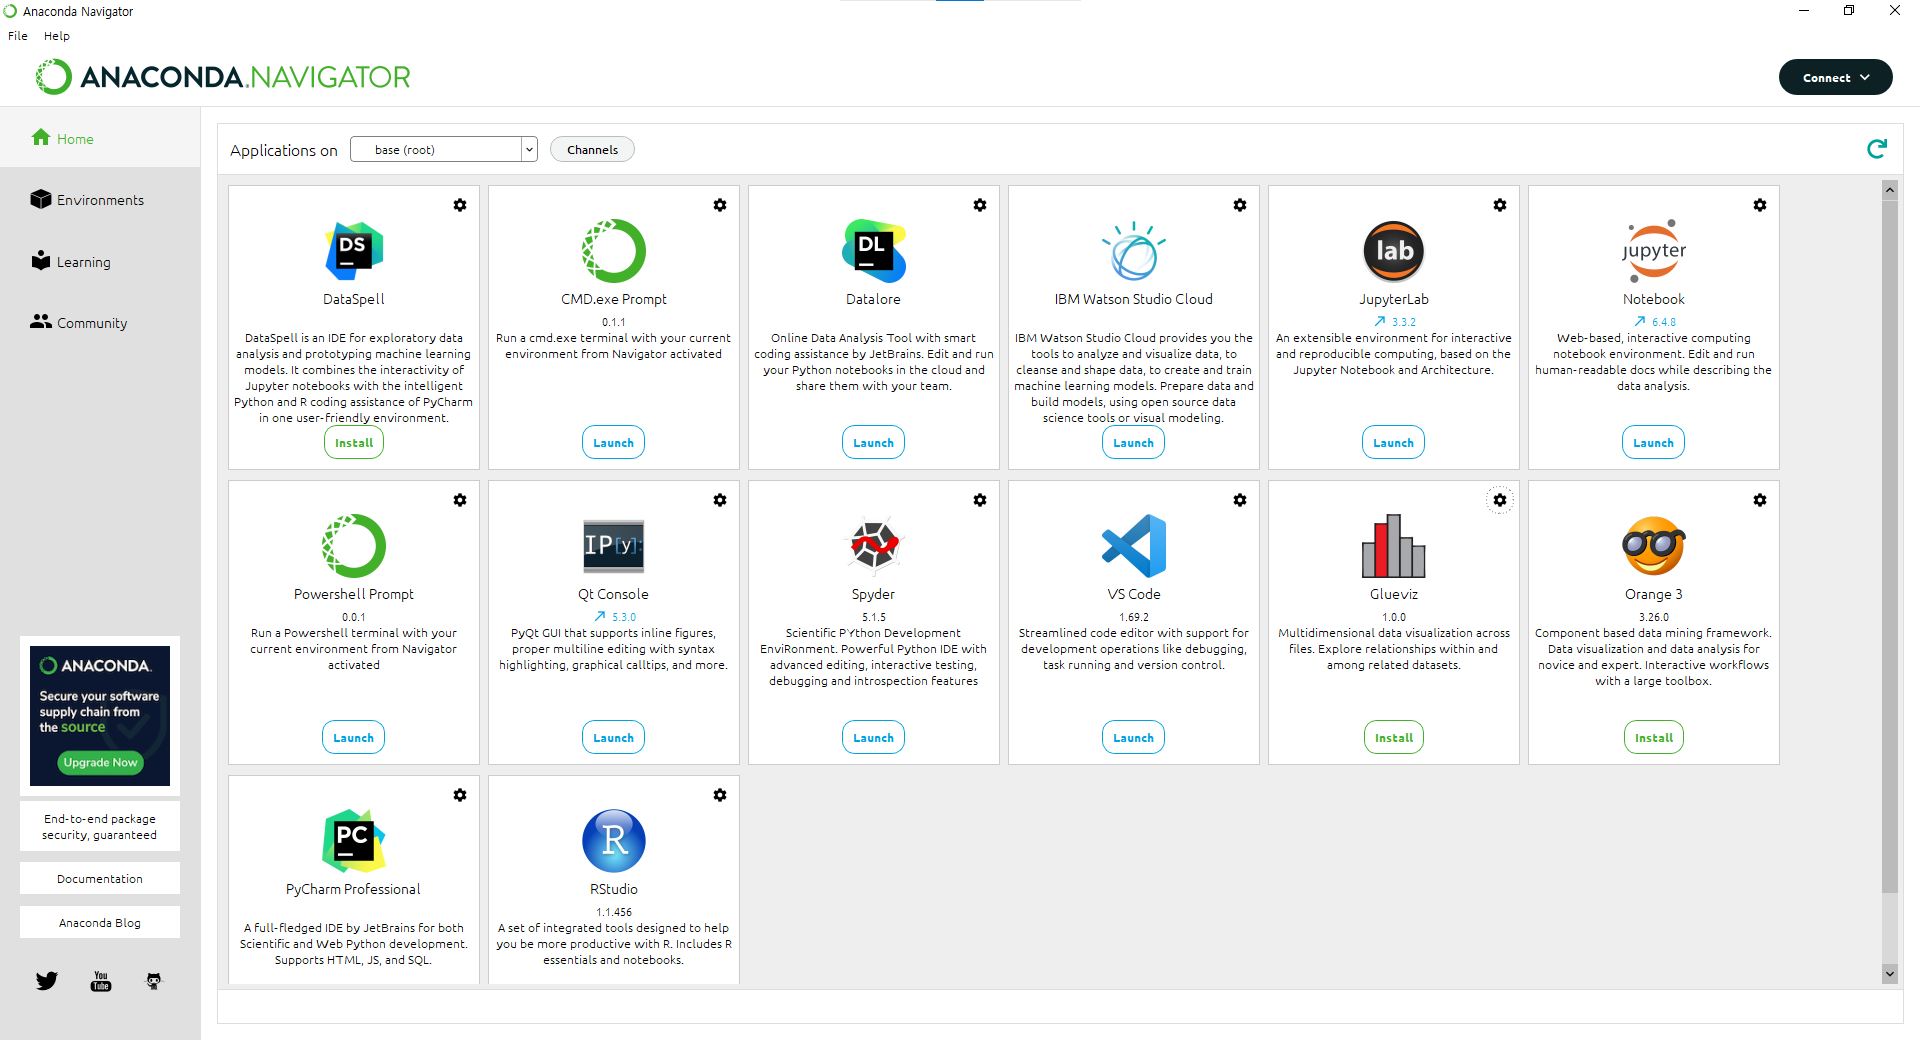The height and width of the screenshot is (1040, 1920).
Task: Click the Orange 3 application logo
Action: click(1654, 546)
